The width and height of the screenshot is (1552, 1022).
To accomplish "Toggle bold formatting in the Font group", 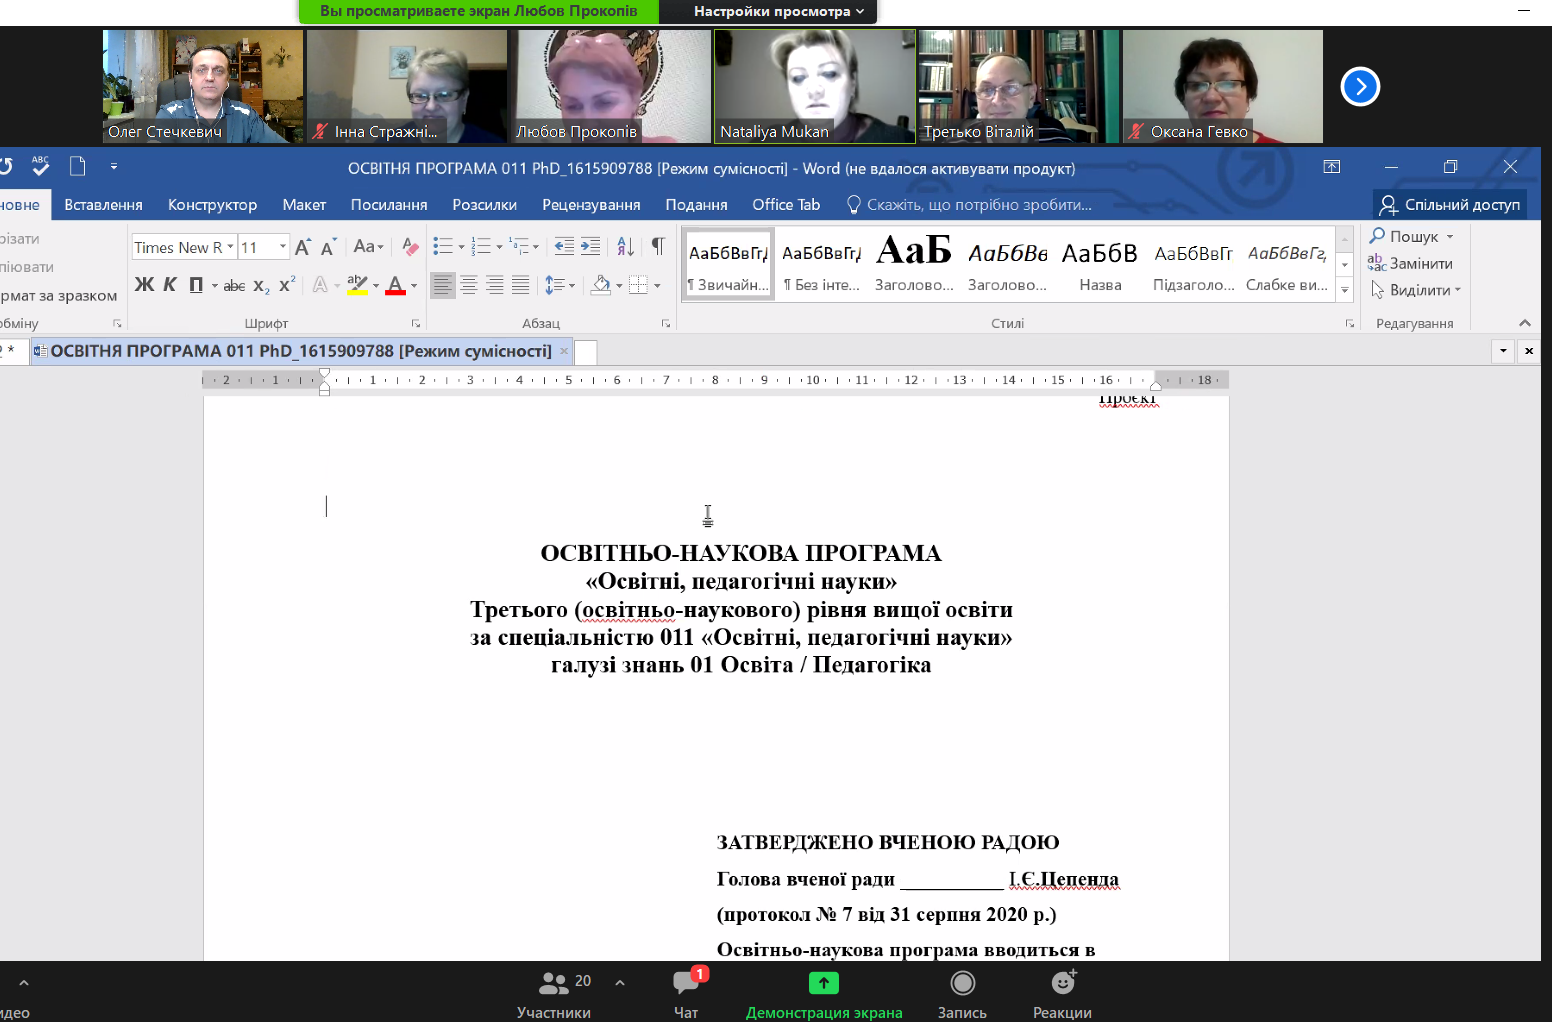I will [x=144, y=285].
